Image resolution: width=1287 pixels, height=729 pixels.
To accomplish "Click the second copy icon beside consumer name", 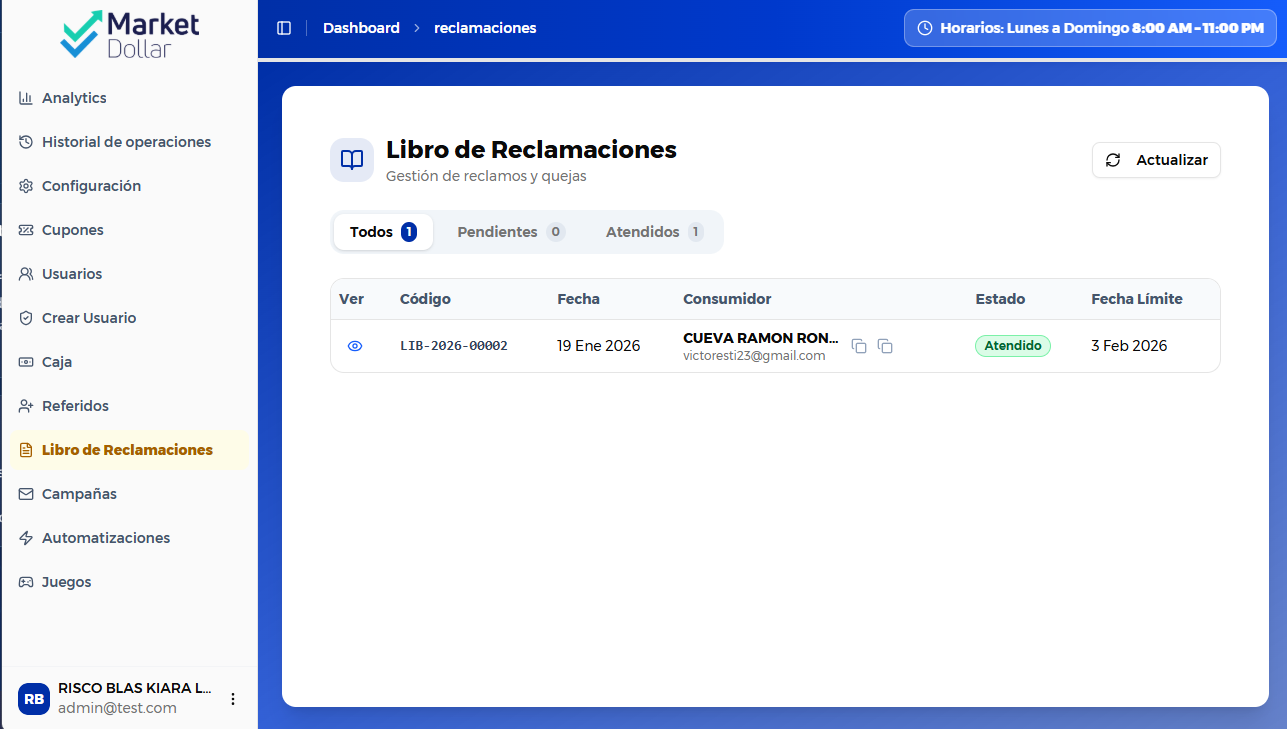I will [885, 346].
